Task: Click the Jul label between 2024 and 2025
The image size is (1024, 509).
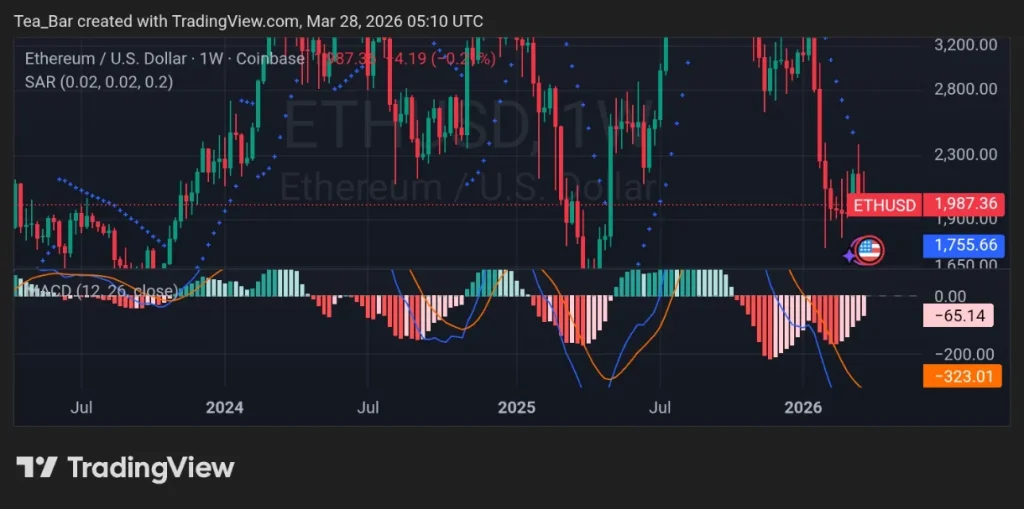Action: point(368,408)
